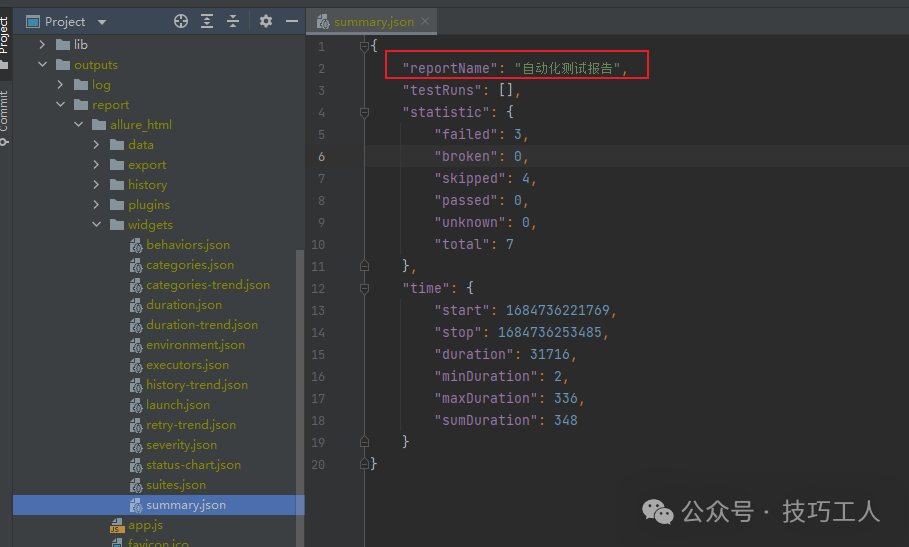The image size is (909, 547).
Task: Fold the root JSON object at line 1
Action: coord(365,46)
